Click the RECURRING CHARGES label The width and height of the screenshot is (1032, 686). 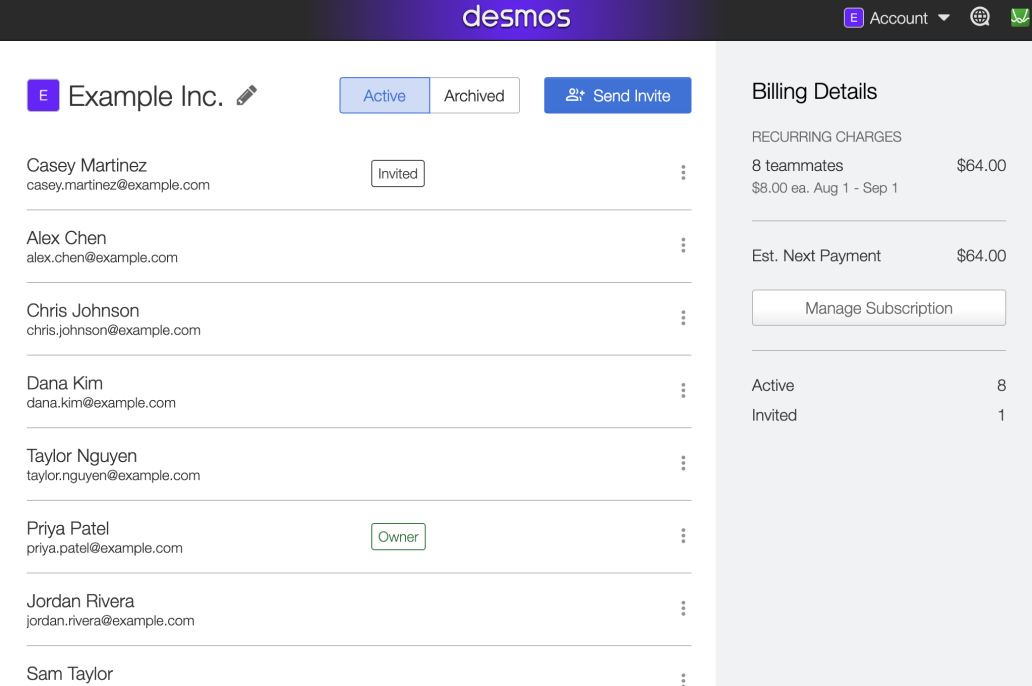coord(827,137)
